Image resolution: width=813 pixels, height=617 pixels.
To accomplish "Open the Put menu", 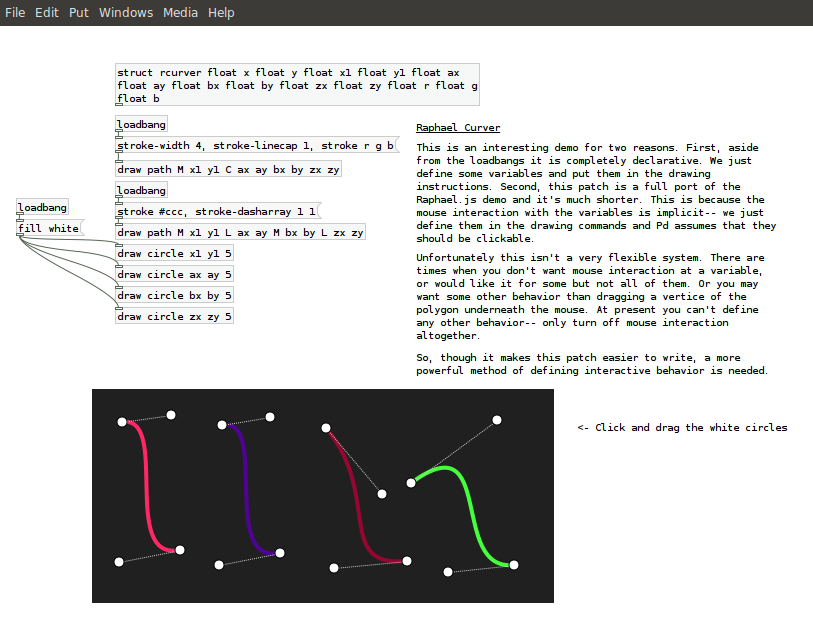I will coord(79,13).
